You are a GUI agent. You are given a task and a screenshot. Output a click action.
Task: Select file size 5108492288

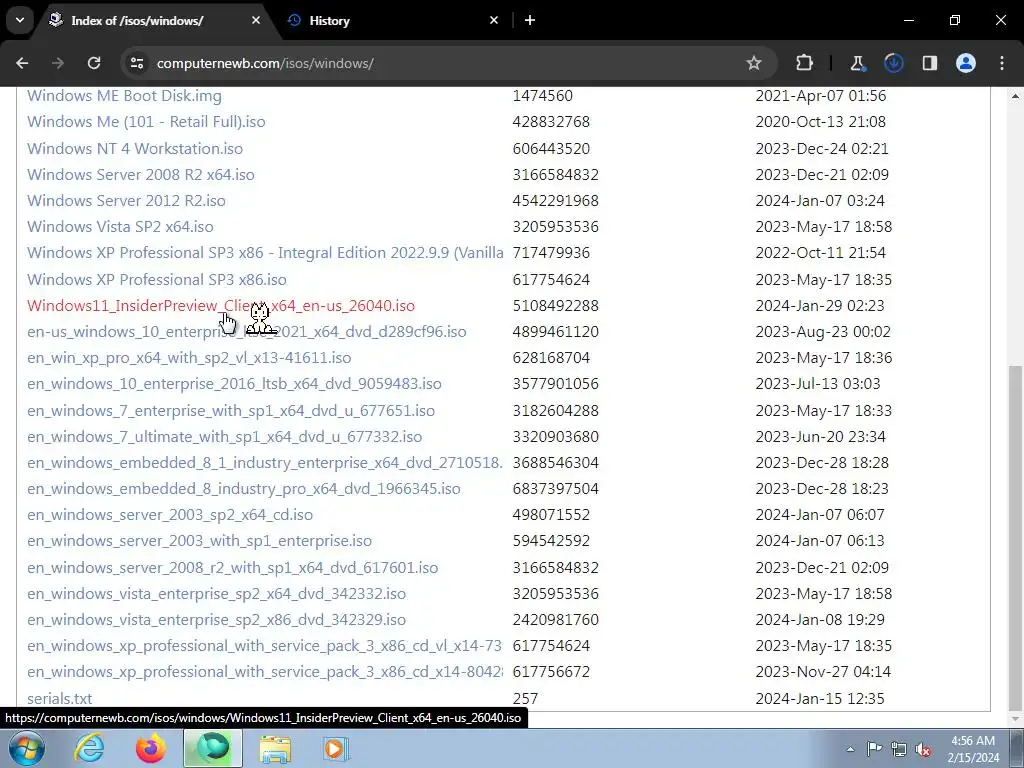pos(555,306)
